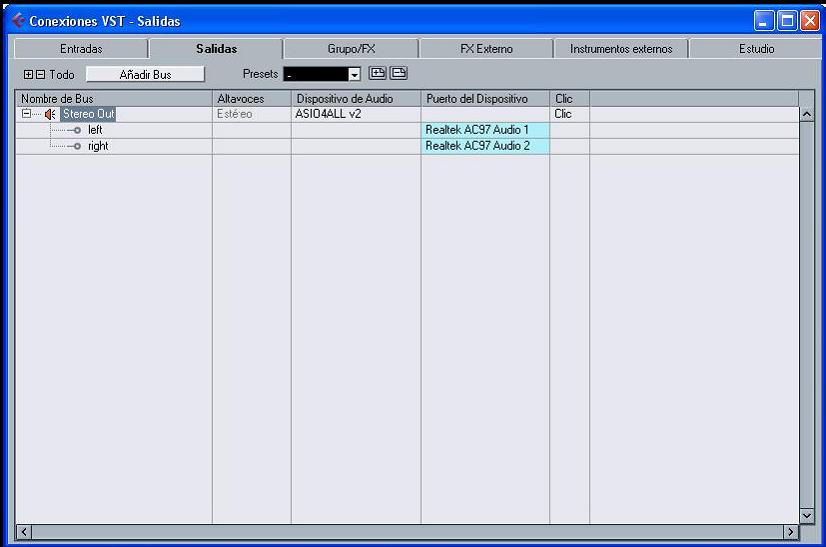The height and width of the screenshot is (547, 826).
Task: Open the Grupo/FX tab
Action: (351, 49)
